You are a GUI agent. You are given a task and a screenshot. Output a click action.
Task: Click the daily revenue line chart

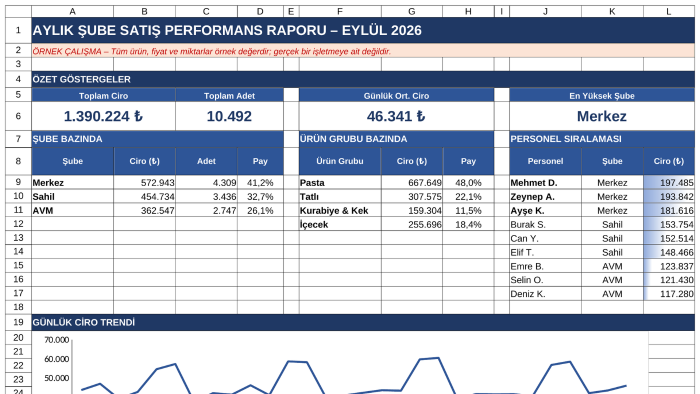[340, 363]
